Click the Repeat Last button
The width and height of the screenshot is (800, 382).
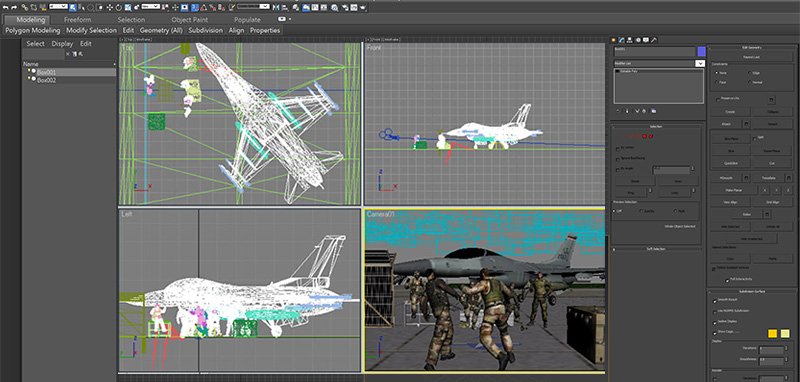point(751,57)
